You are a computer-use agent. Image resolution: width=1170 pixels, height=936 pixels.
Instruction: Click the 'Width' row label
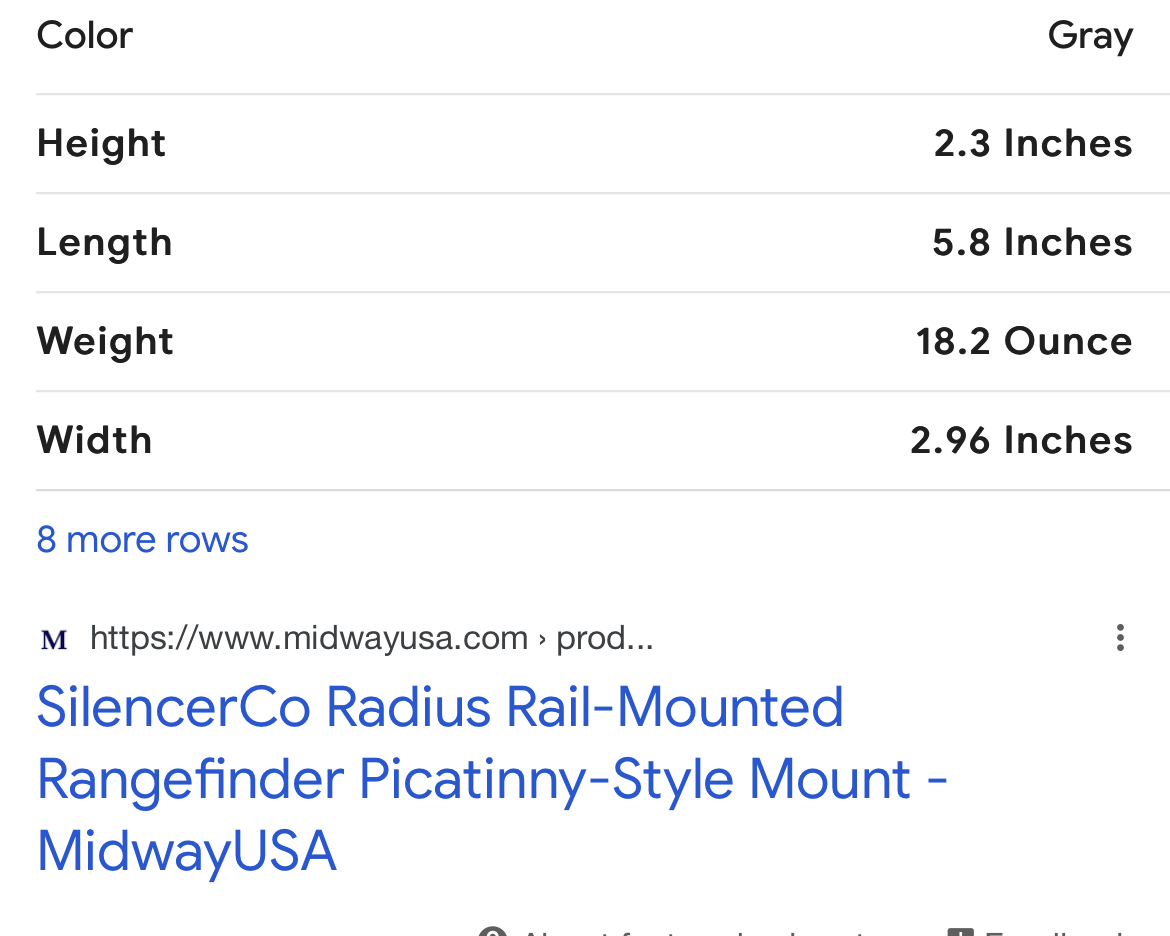point(95,440)
